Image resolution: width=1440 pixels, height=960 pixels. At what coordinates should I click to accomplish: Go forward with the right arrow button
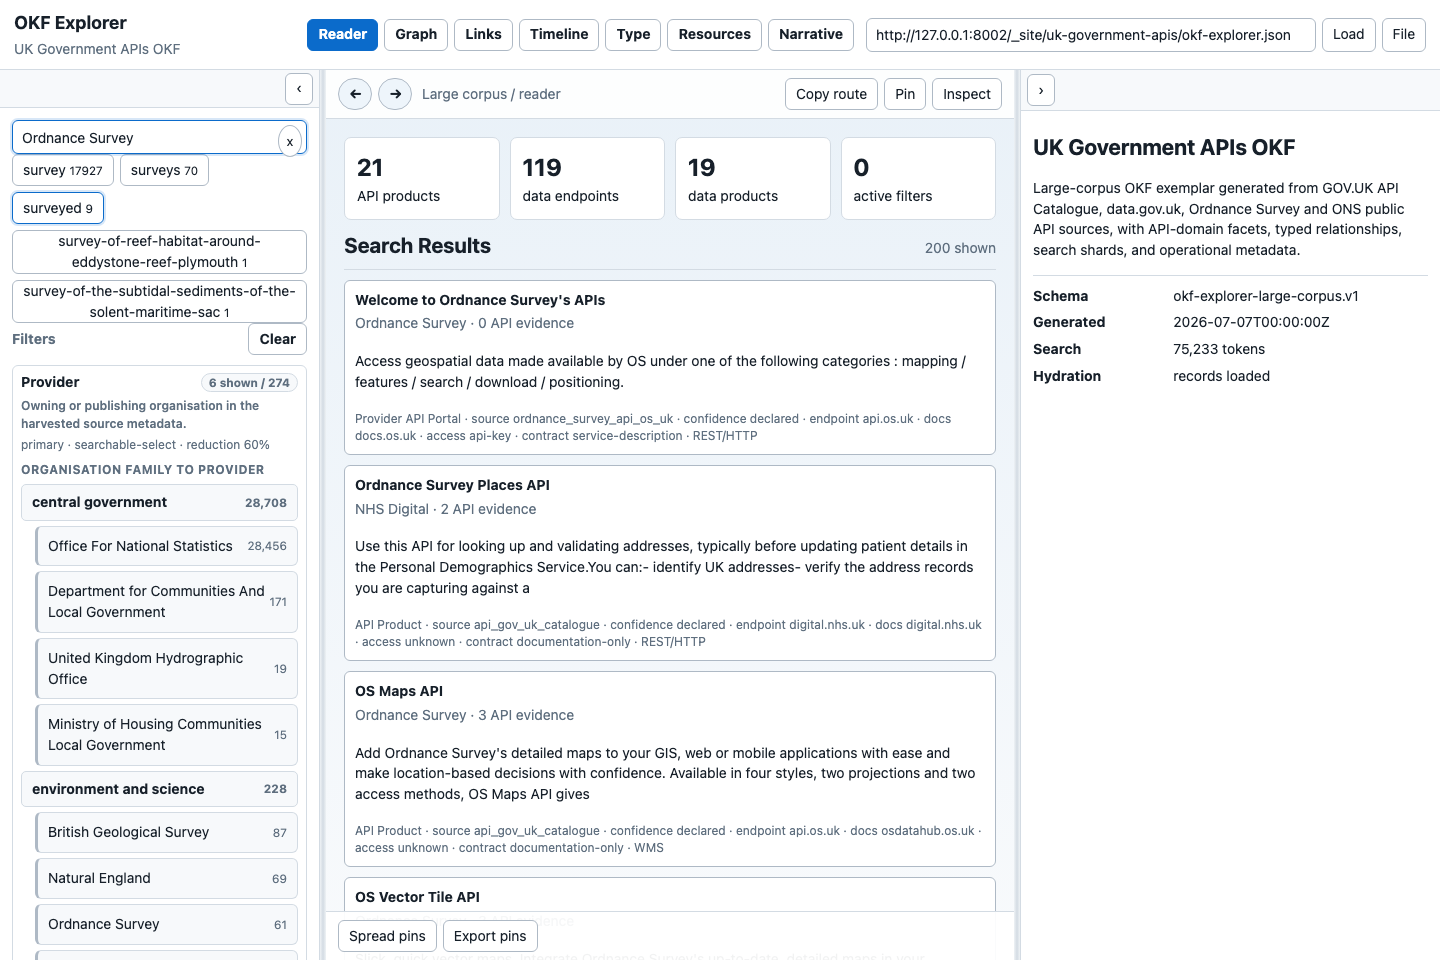[396, 94]
